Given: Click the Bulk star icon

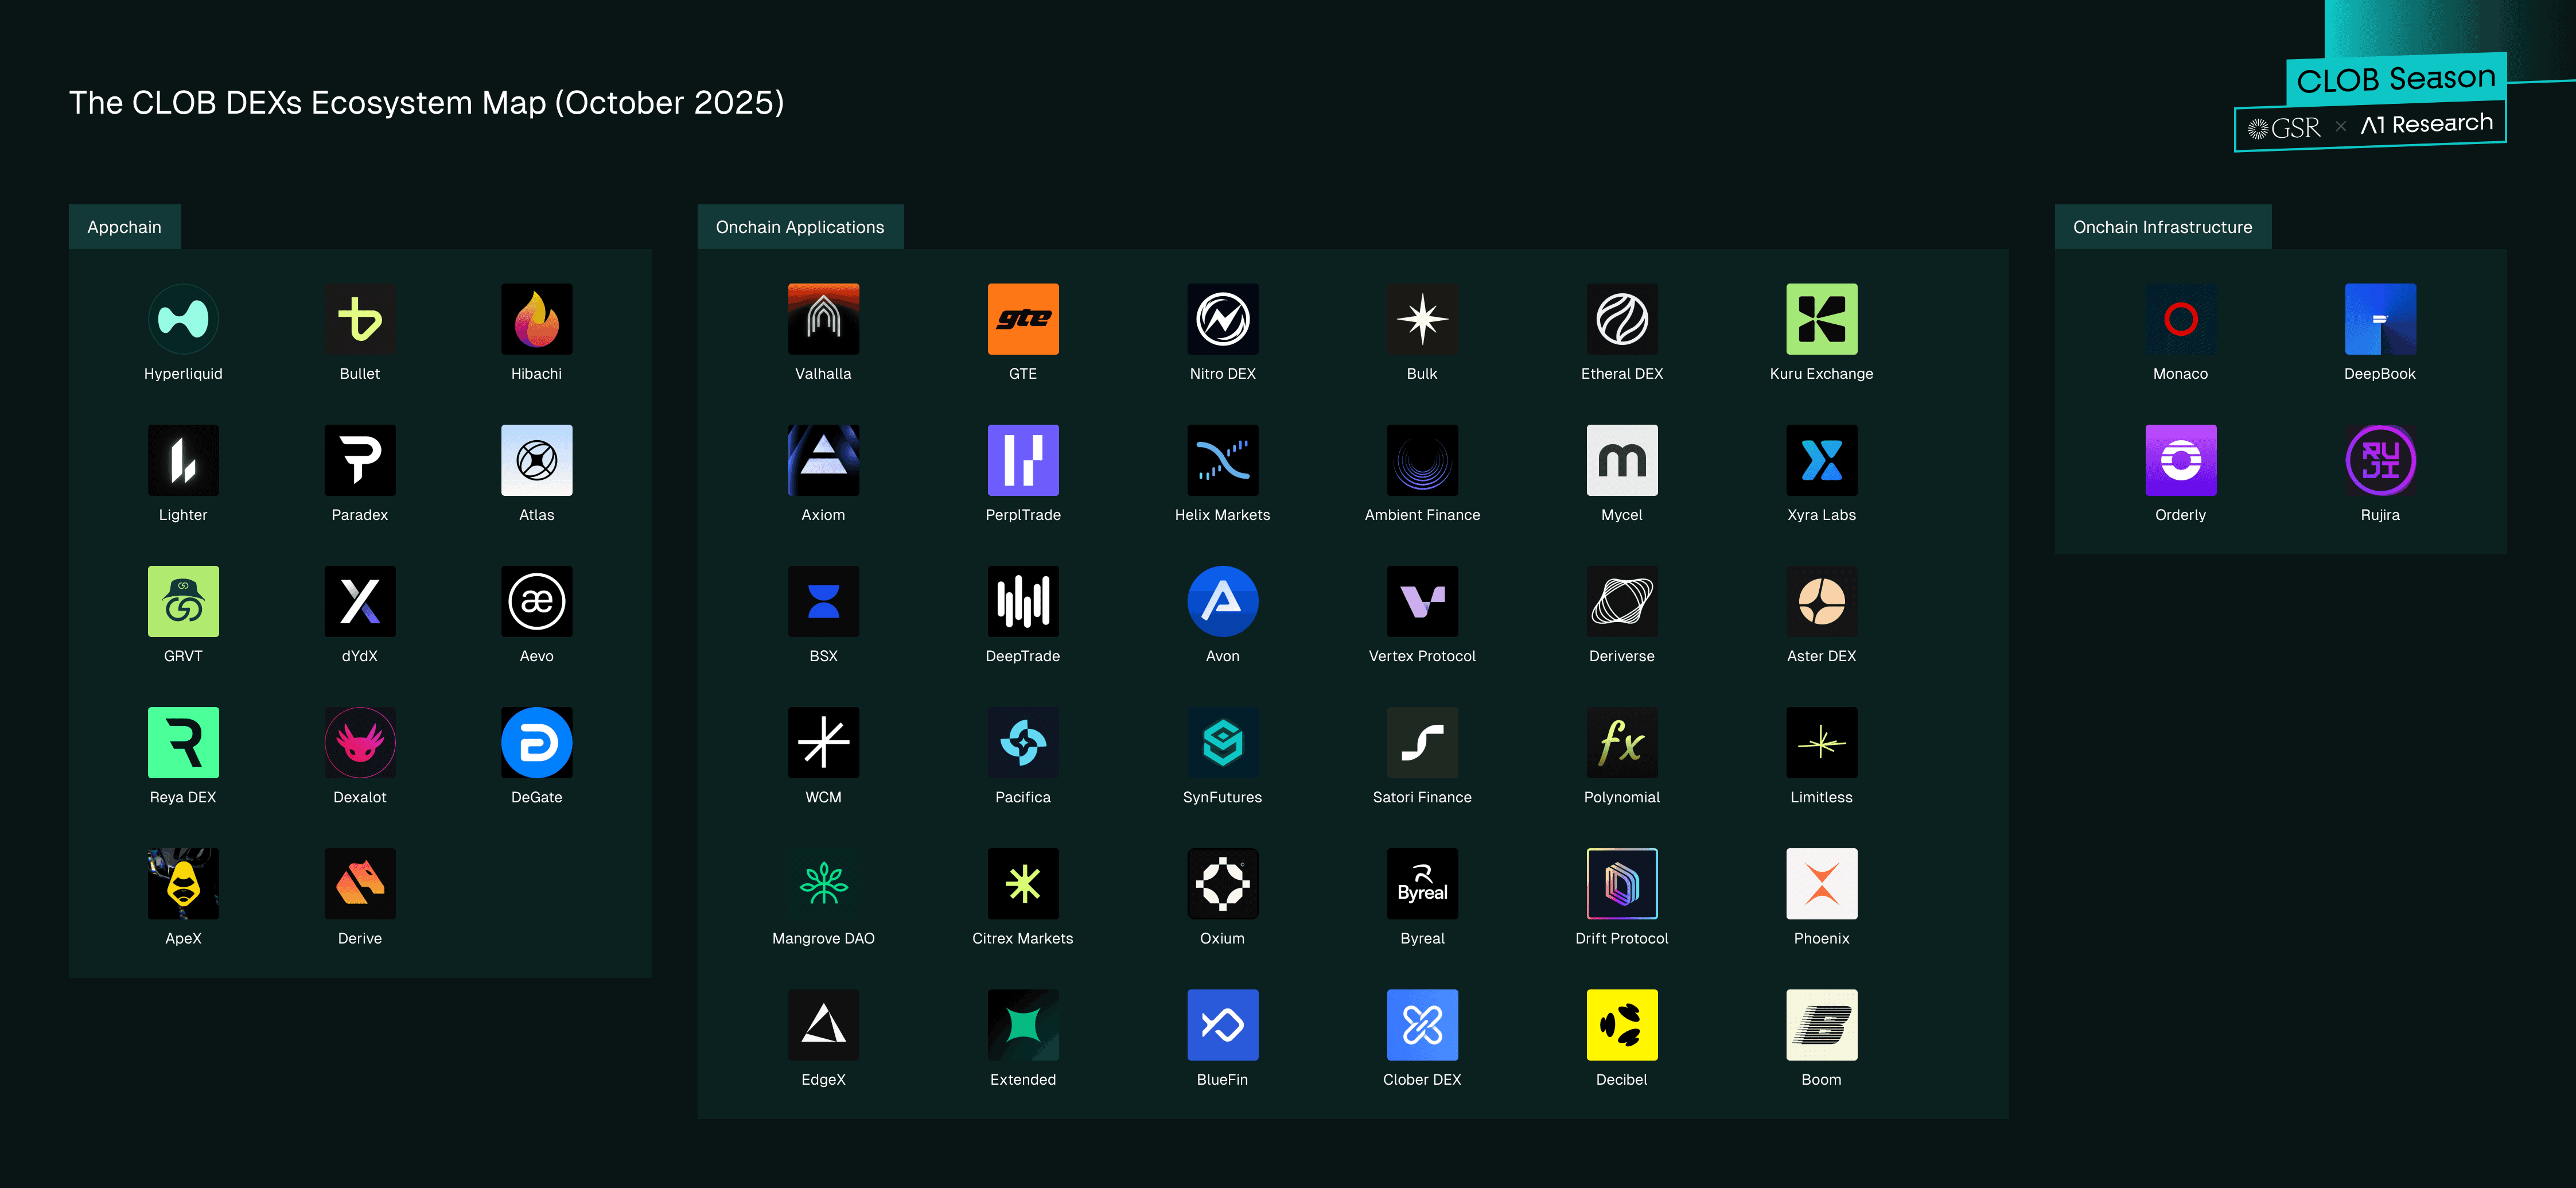Looking at the screenshot, I should click(1422, 319).
